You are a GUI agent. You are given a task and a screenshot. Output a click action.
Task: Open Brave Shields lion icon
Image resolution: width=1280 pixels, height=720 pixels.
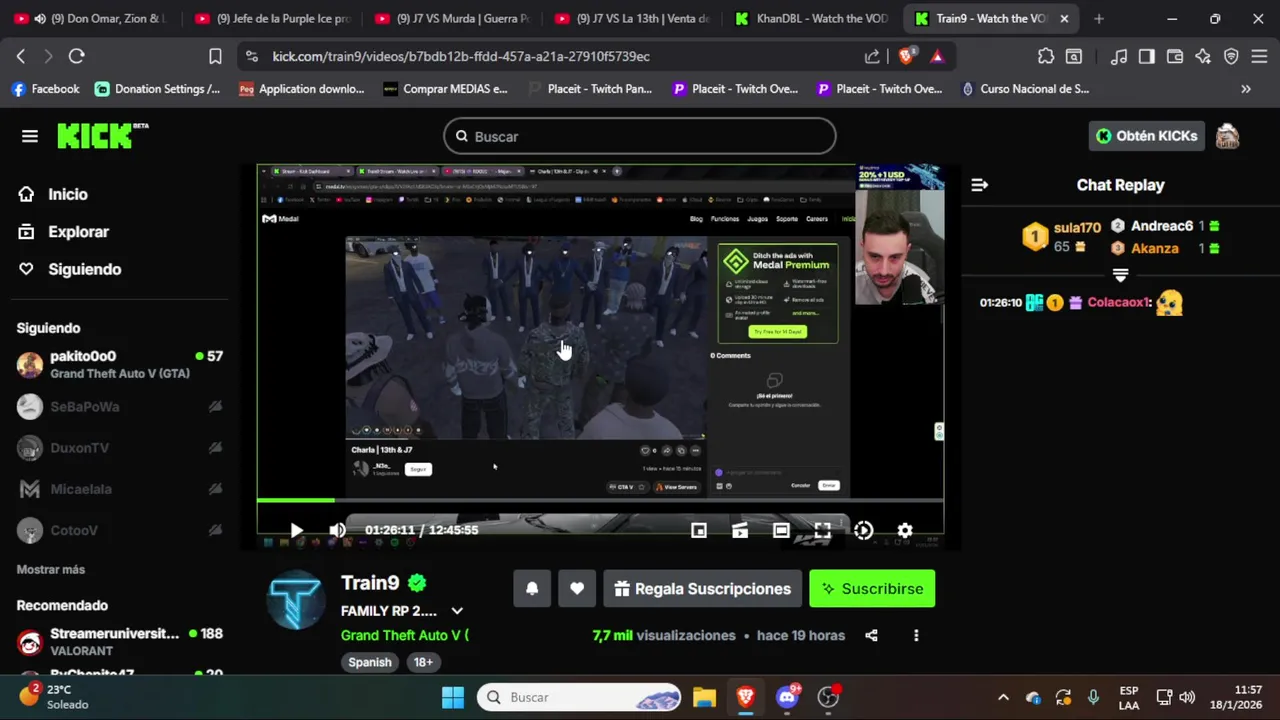click(x=906, y=56)
